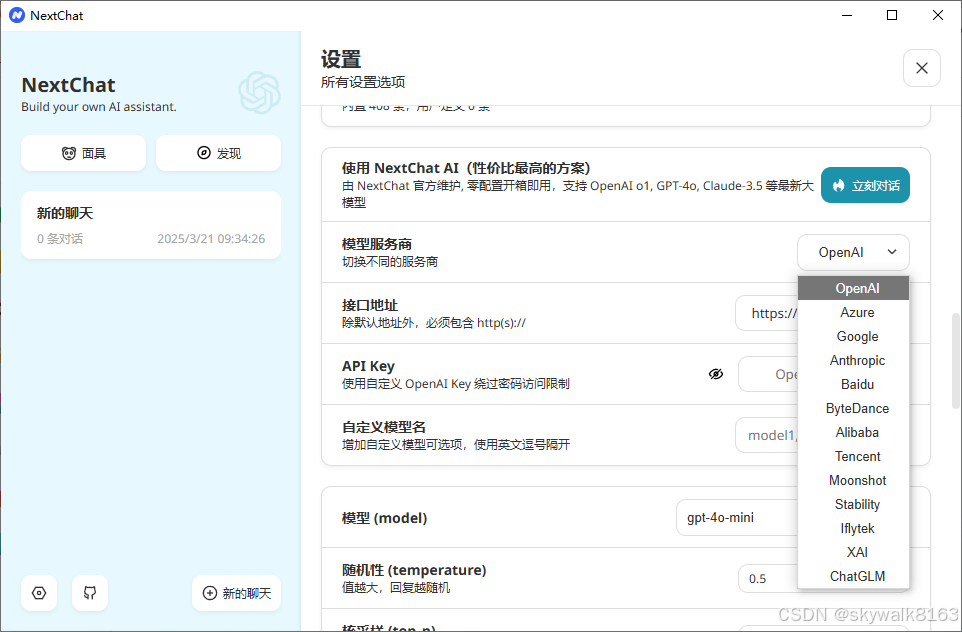Maximize the NextChat window
Screen dimensions: 962x632
(892, 15)
